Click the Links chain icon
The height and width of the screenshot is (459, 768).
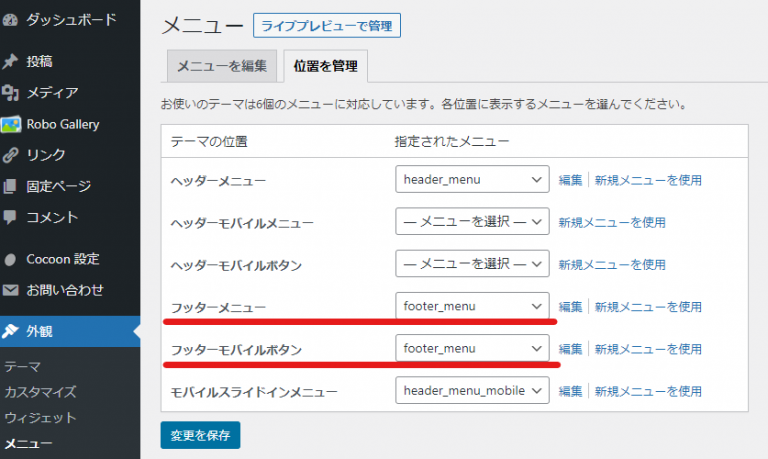point(10,155)
